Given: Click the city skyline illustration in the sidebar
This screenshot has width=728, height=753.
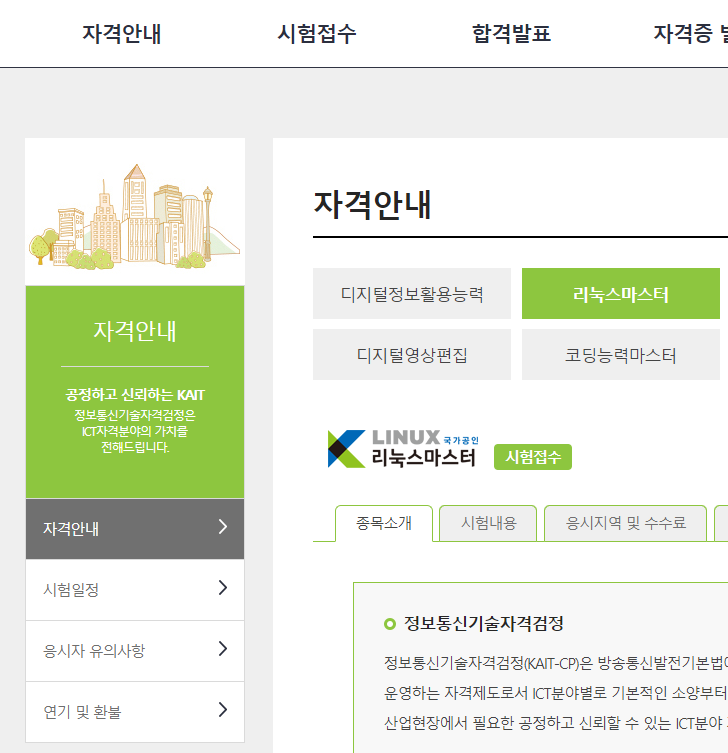Looking at the screenshot, I should tap(134, 216).
